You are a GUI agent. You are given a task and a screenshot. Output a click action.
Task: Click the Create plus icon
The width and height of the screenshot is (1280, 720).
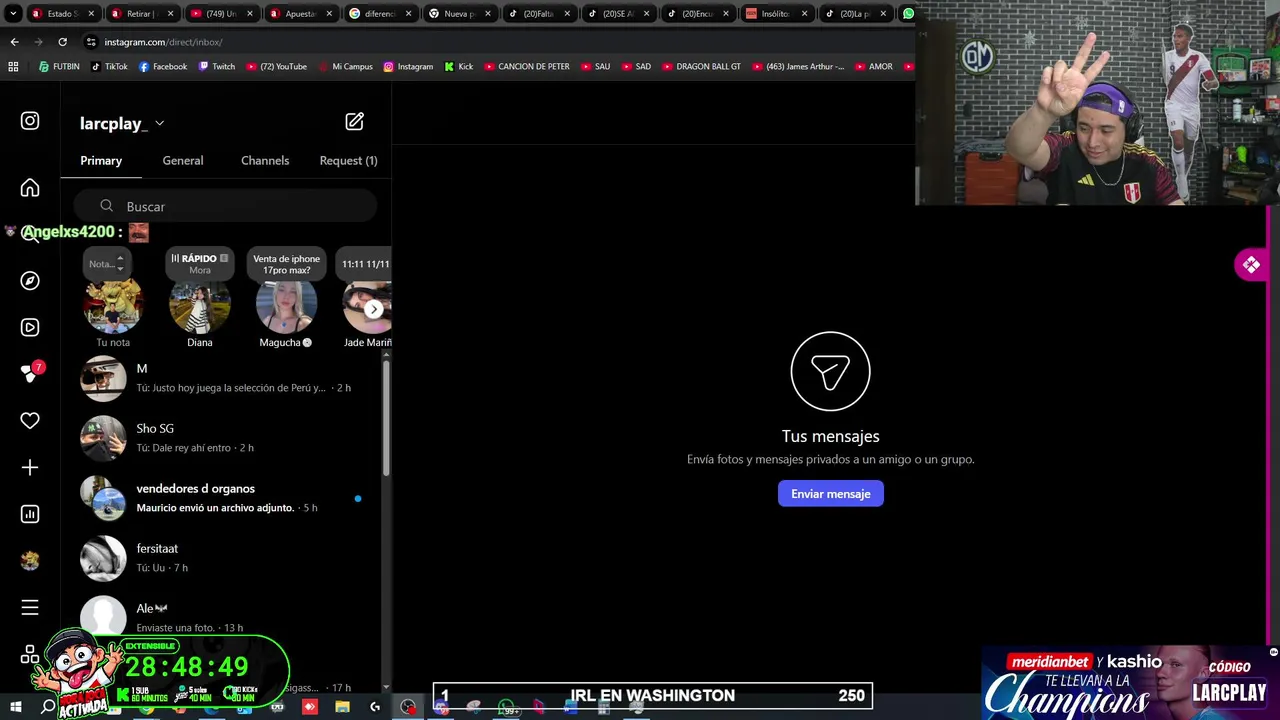[30, 467]
